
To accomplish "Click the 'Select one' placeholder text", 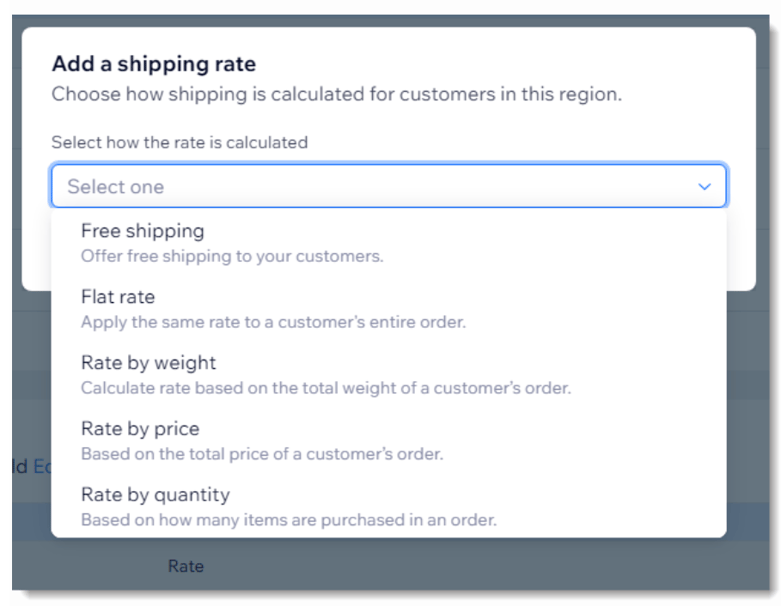I will coord(116,187).
